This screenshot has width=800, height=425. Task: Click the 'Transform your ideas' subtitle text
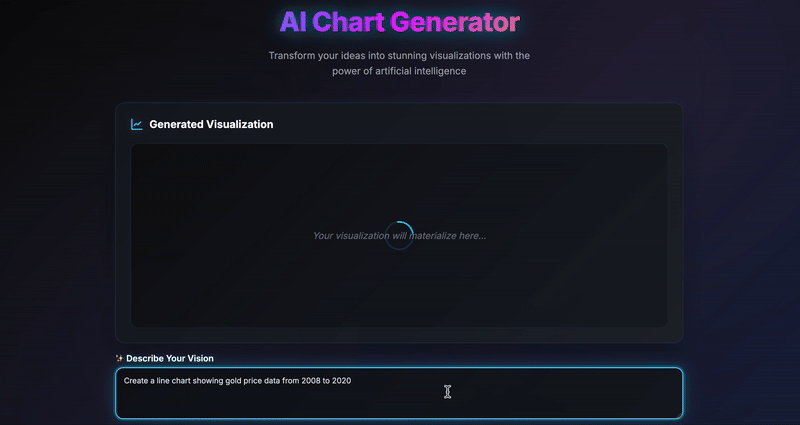[399, 56]
